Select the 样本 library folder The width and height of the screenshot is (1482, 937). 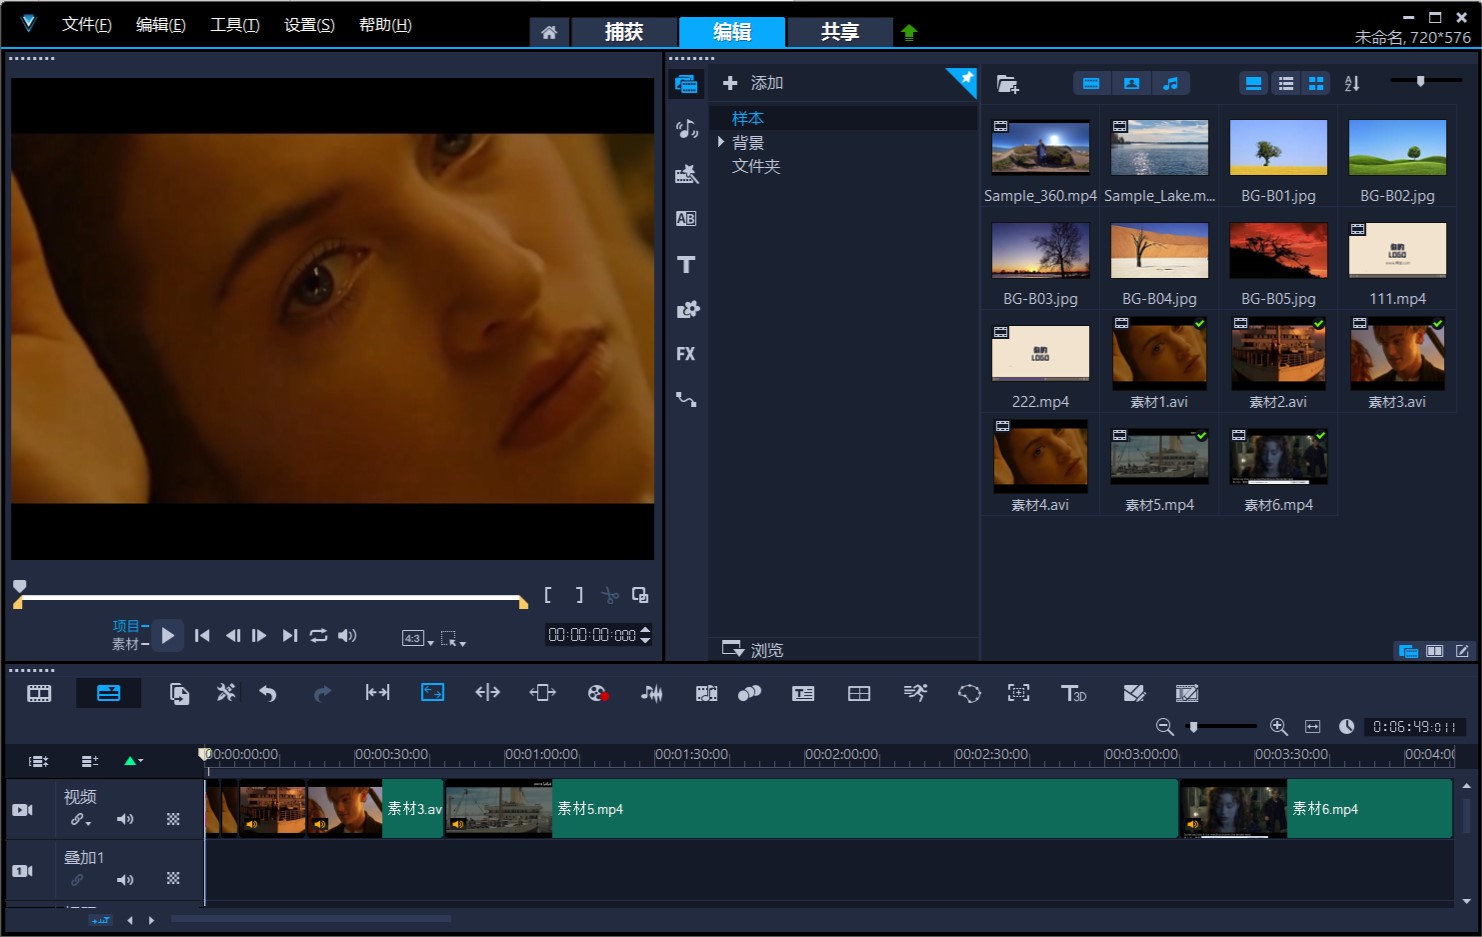coord(748,118)
